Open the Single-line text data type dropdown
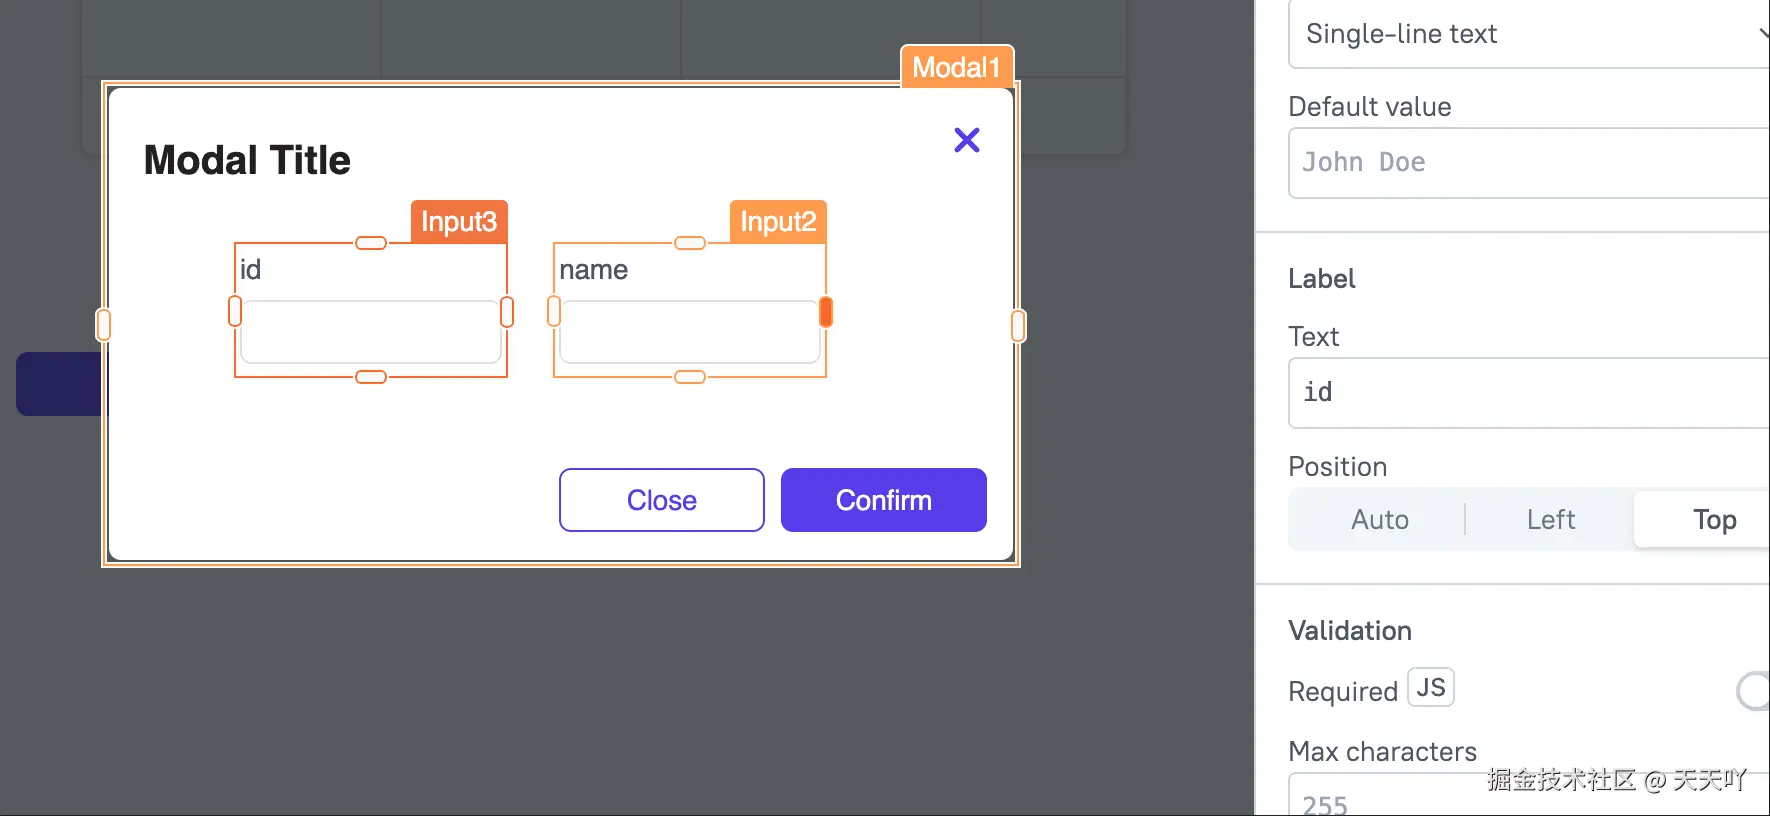1770x816 pixels. point(1530,34)
